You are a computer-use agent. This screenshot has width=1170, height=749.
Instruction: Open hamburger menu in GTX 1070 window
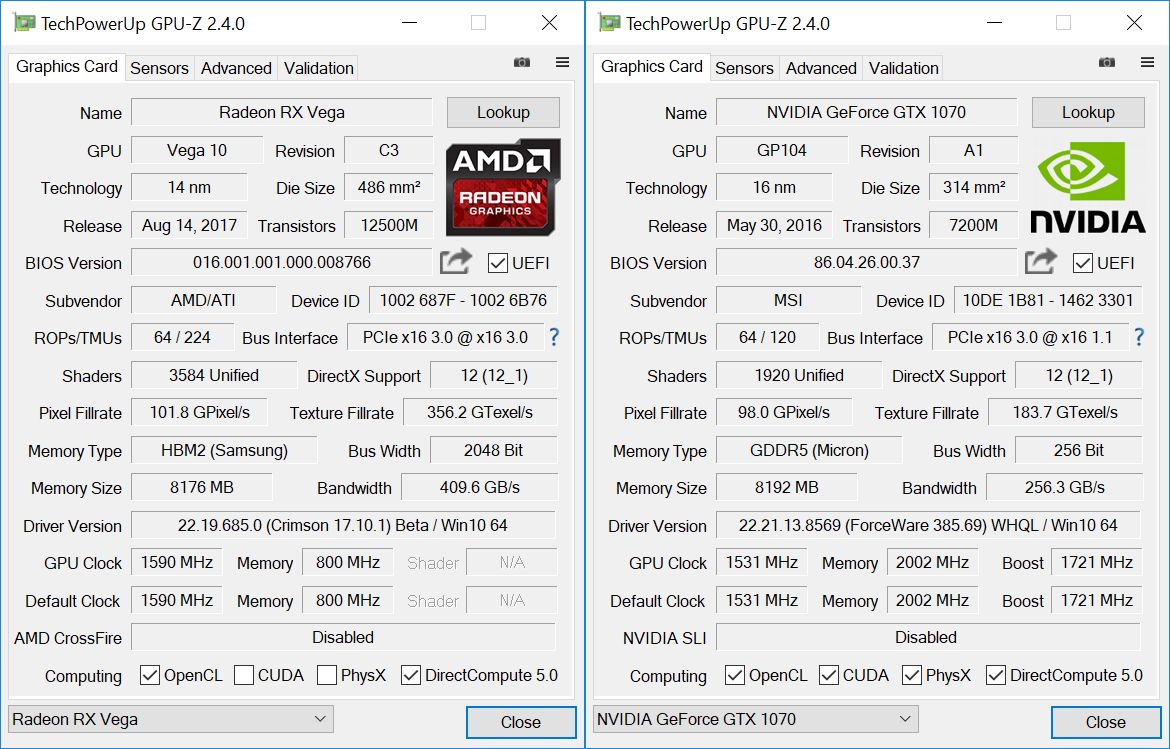pyautogui.click(x=1148, y=62)
